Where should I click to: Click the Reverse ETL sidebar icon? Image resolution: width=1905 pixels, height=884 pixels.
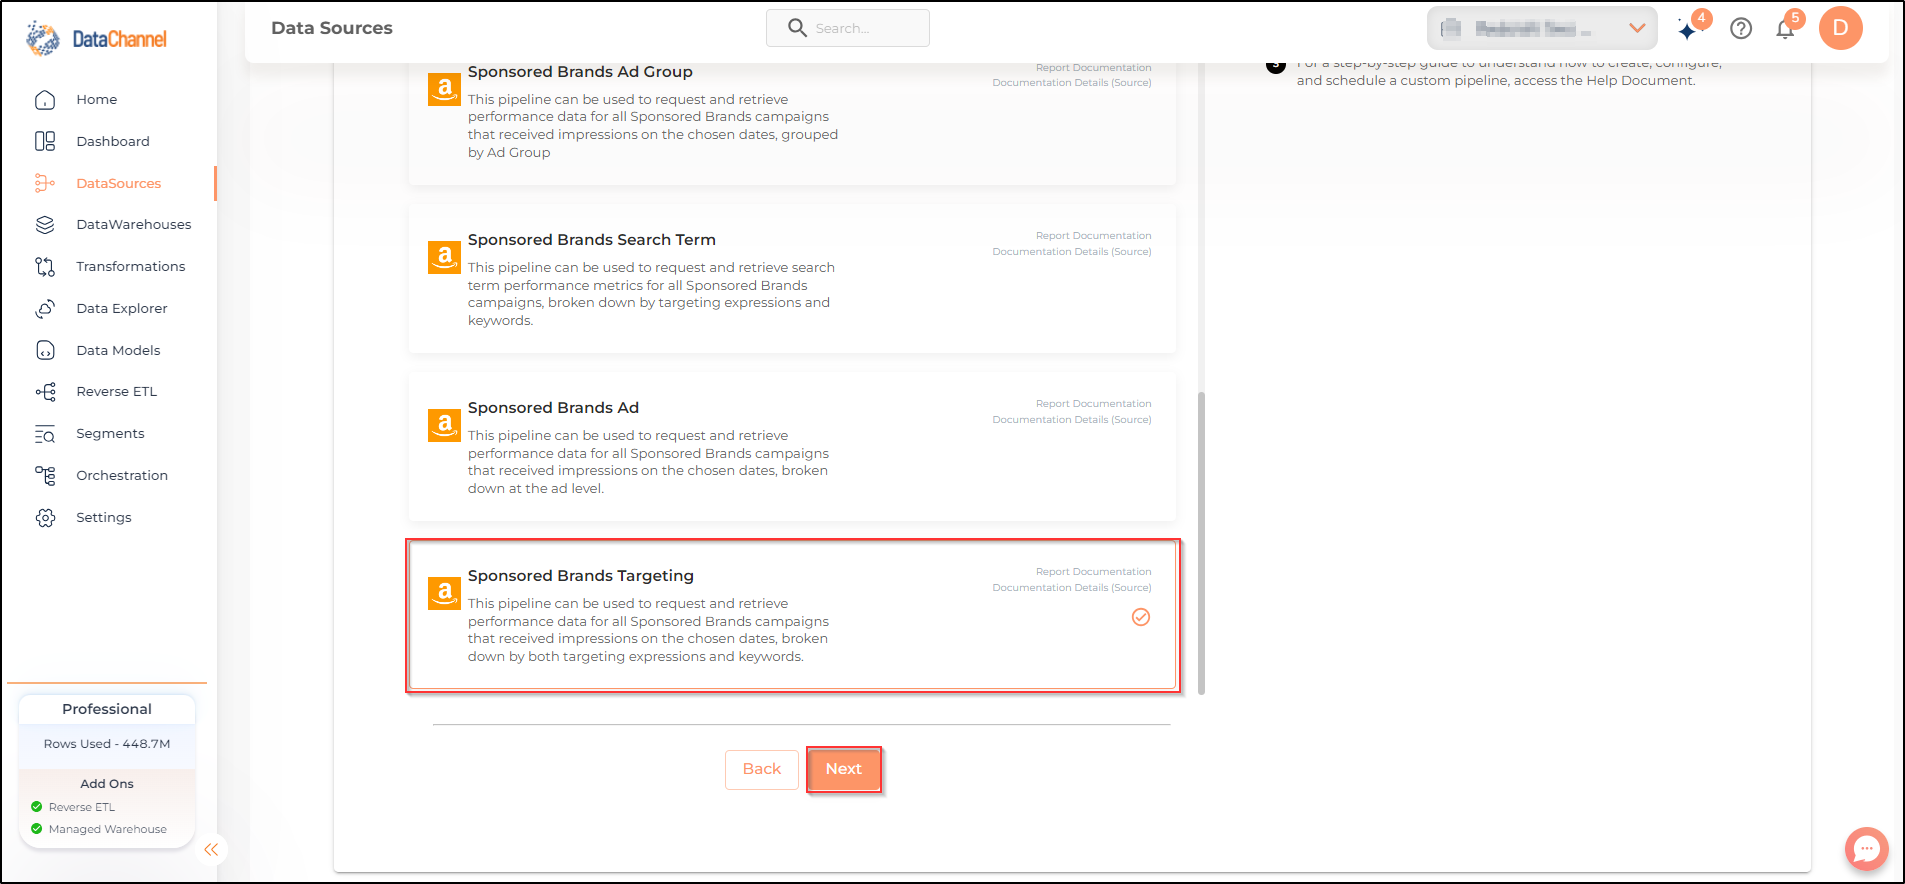[45, 392]
